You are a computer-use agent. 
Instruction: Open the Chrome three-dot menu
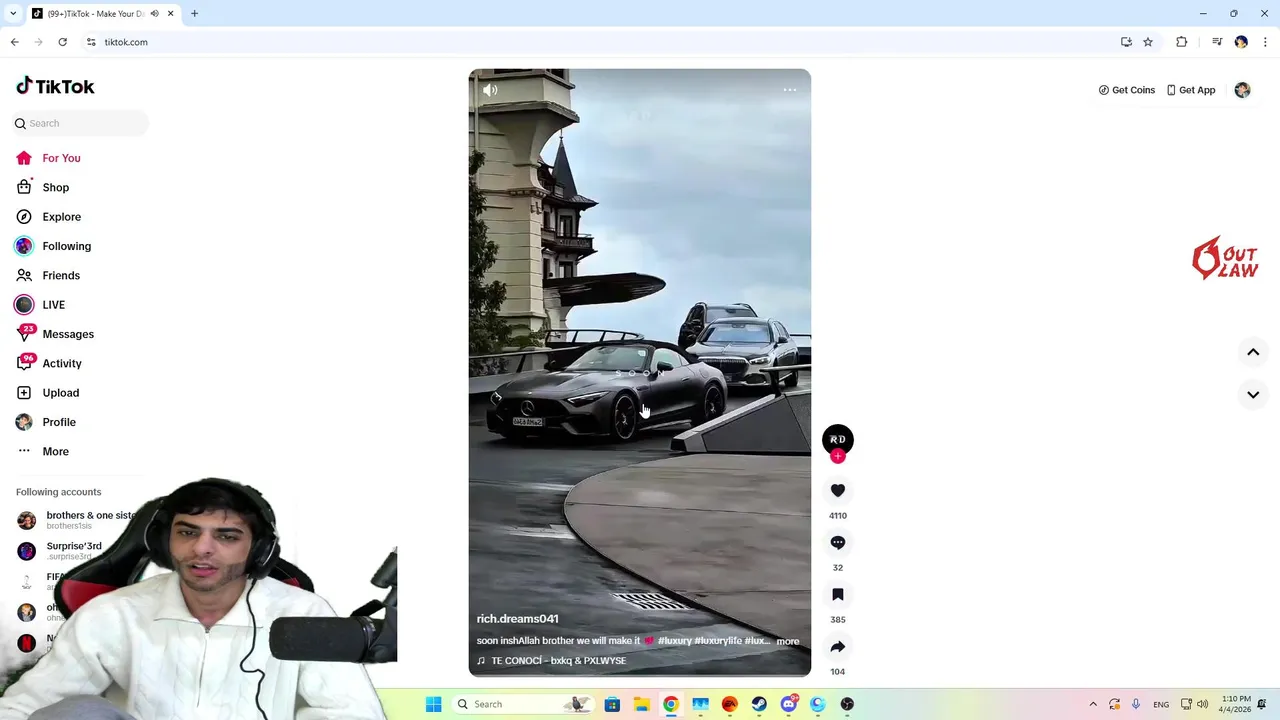click(x=1266, y=42)
